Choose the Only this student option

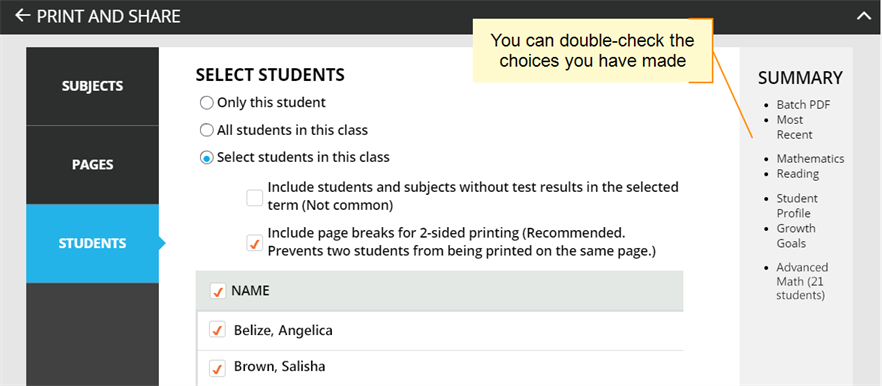click(x=207, y=103)
